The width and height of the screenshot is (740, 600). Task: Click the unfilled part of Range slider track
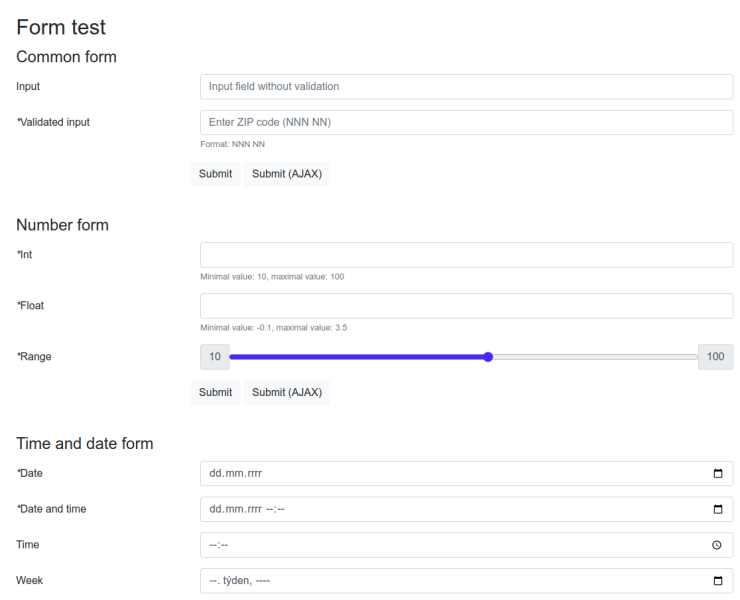point(595,357)
